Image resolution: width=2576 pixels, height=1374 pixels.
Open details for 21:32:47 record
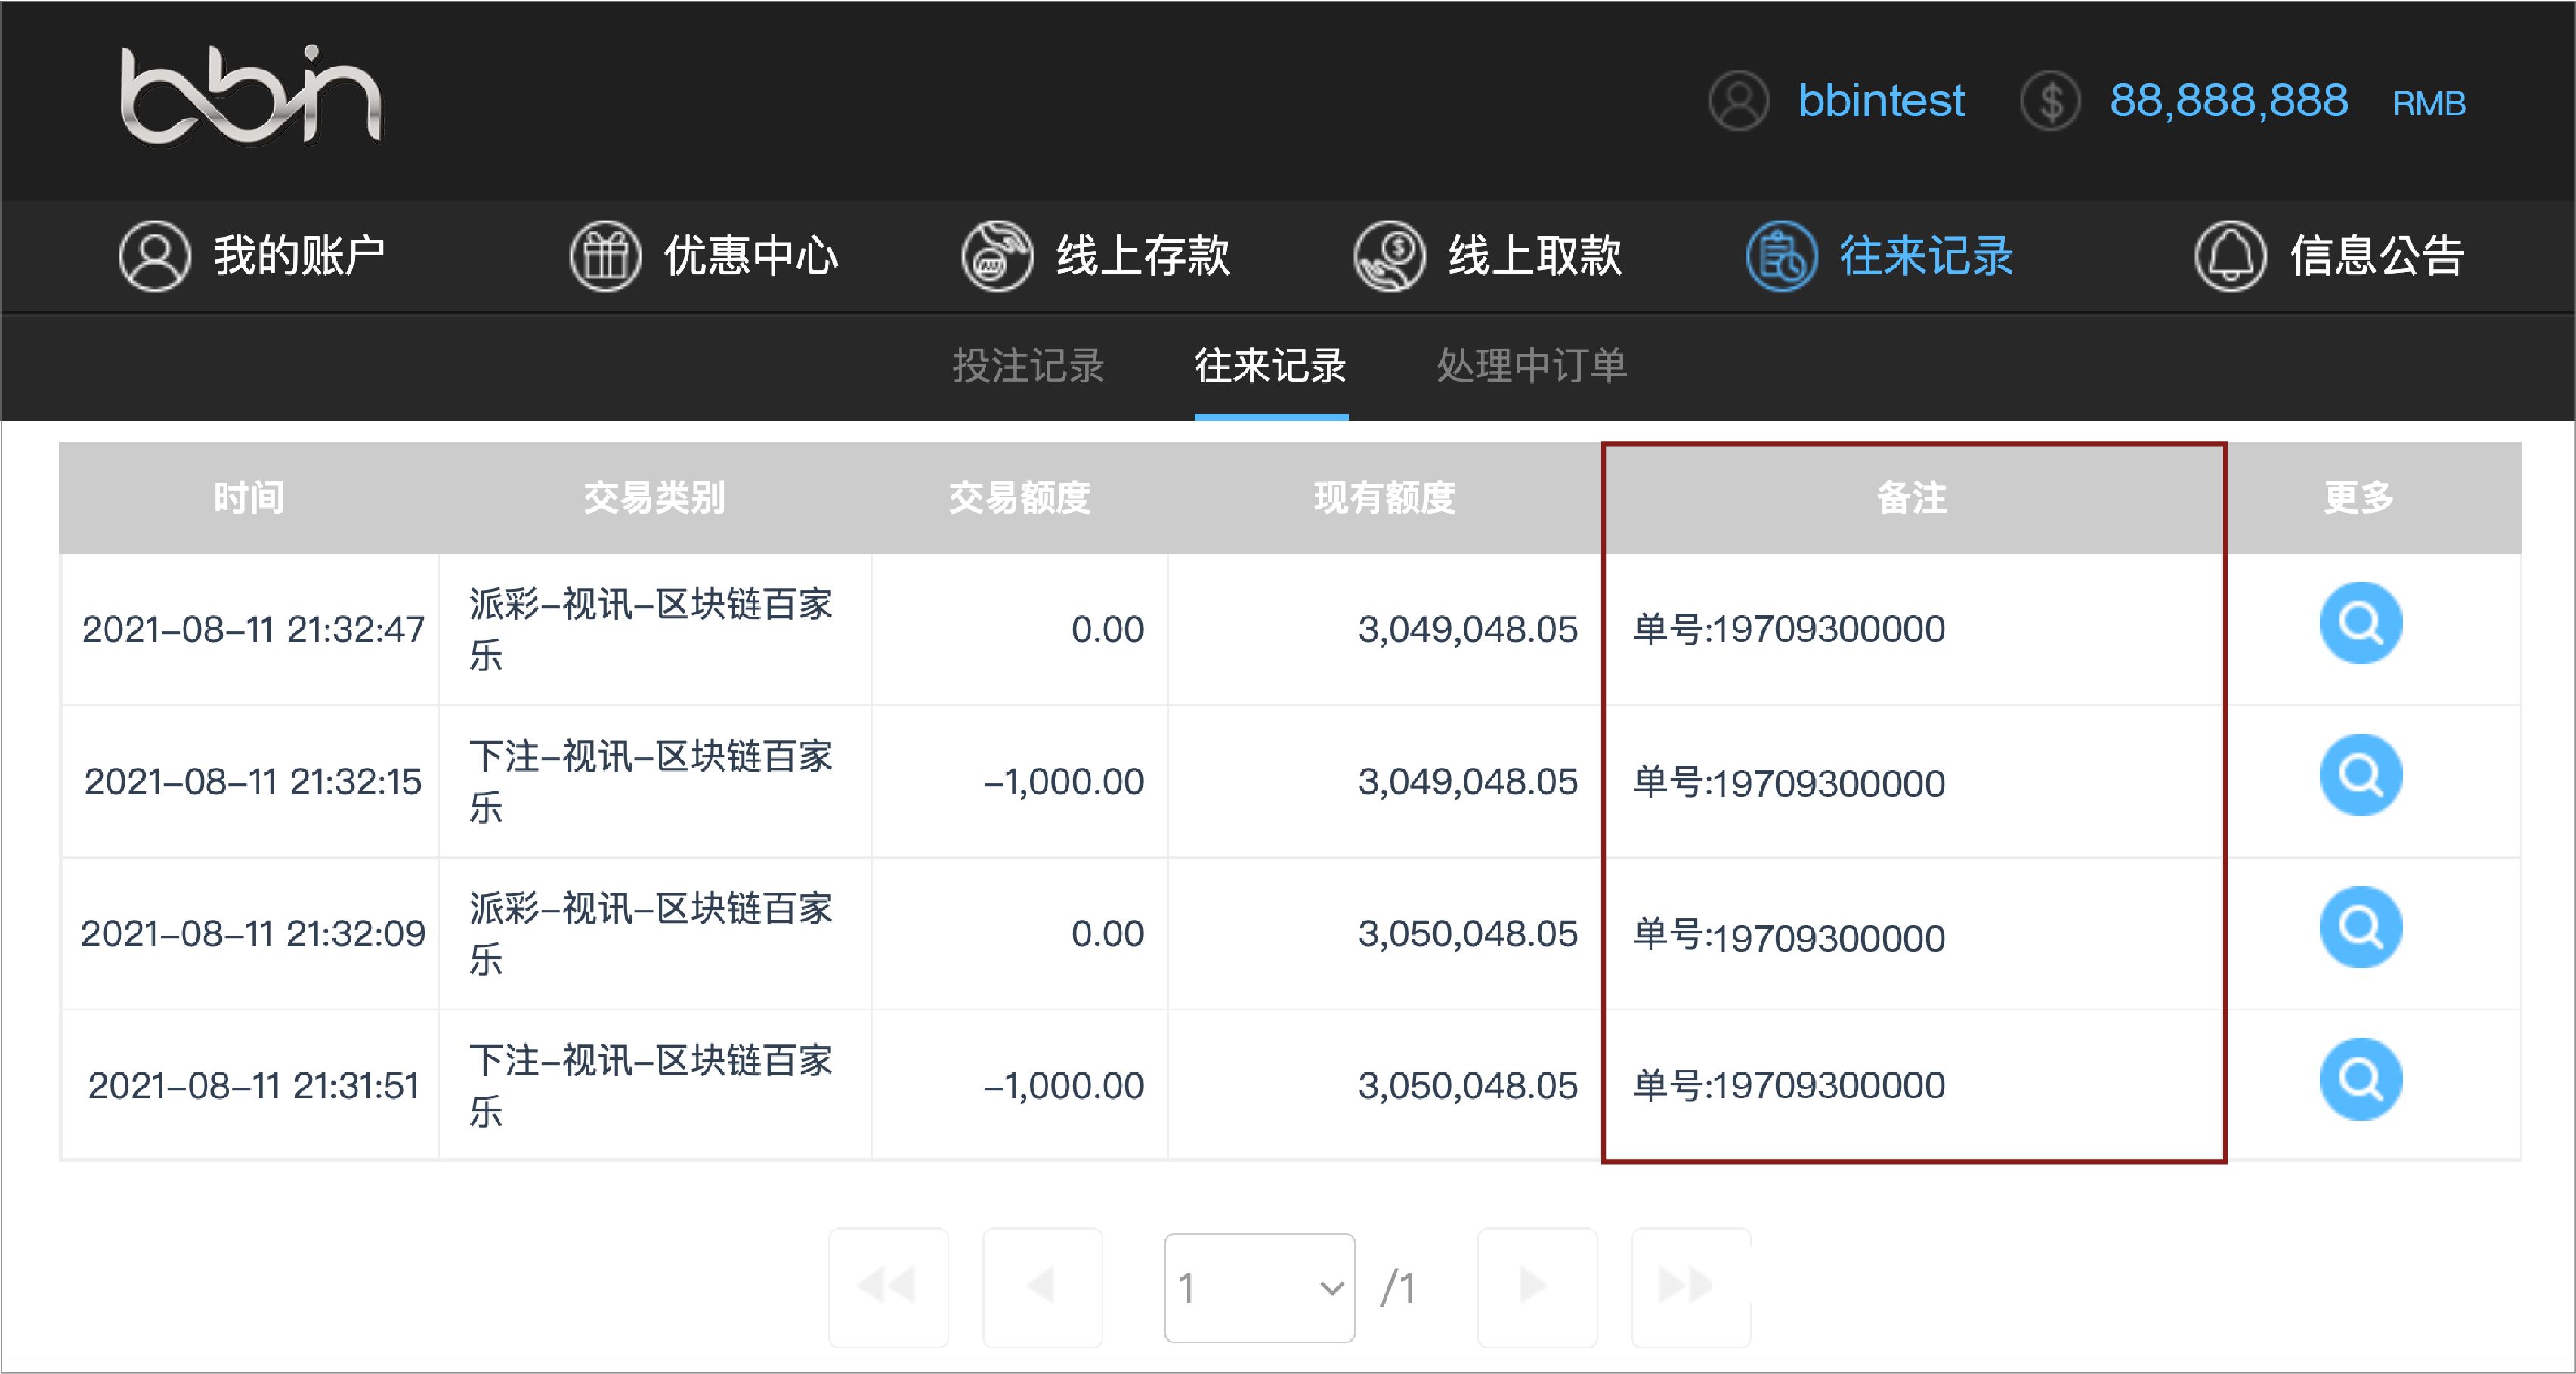[2359, 623]
